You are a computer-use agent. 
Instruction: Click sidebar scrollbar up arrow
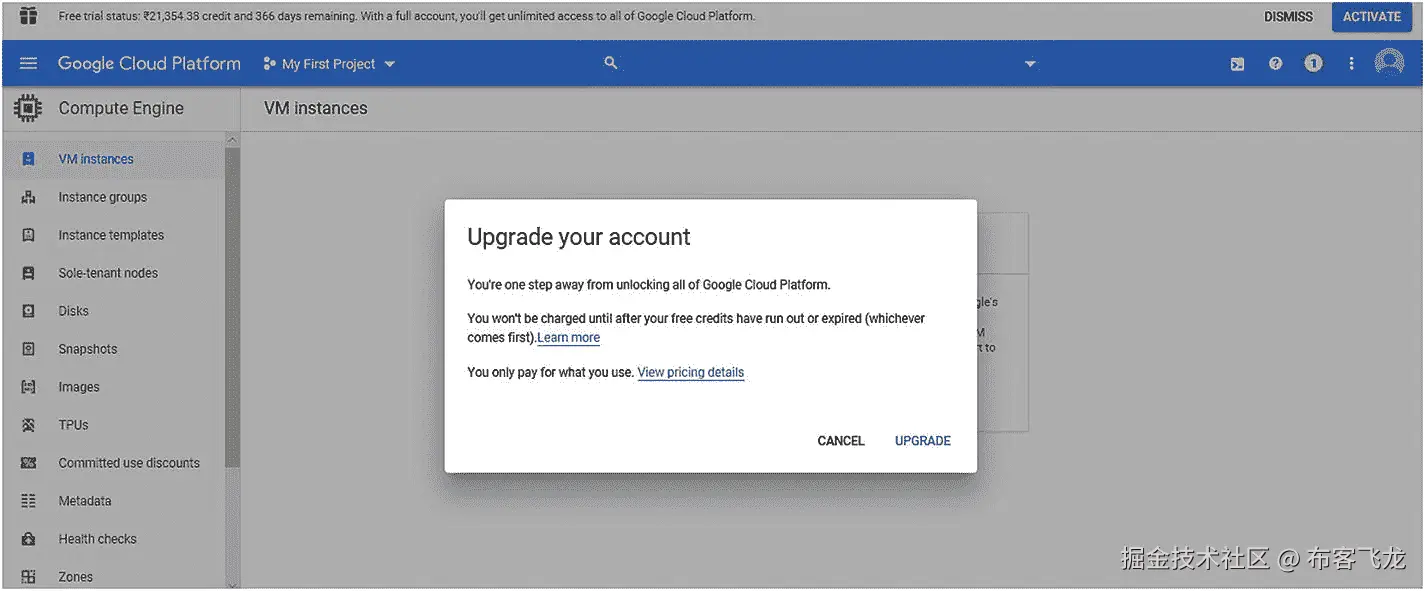click(x=232, y=139)
